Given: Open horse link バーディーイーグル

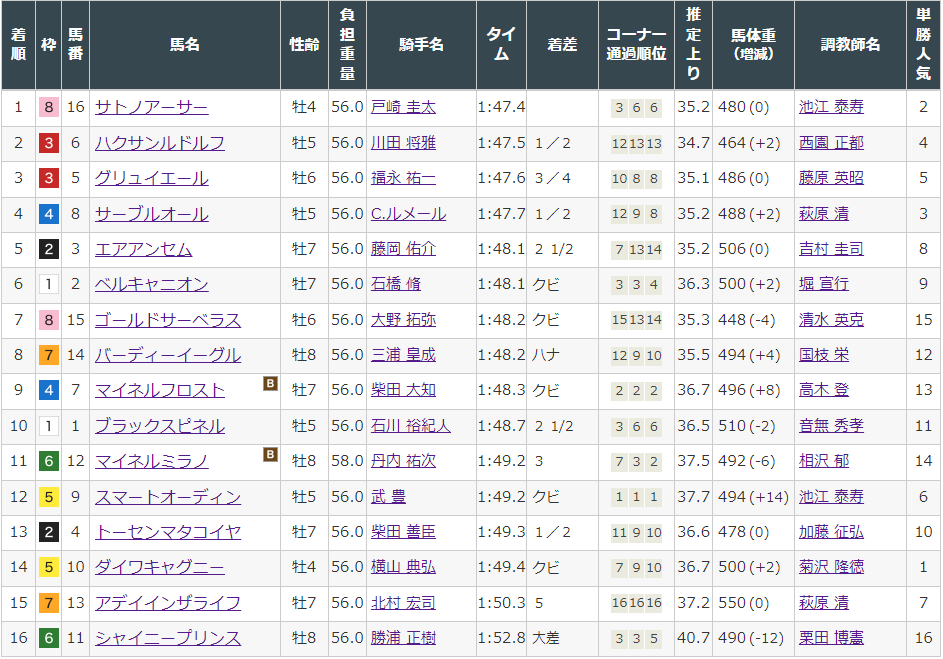Looking at the screenshot, I should [x=168, y=355].
